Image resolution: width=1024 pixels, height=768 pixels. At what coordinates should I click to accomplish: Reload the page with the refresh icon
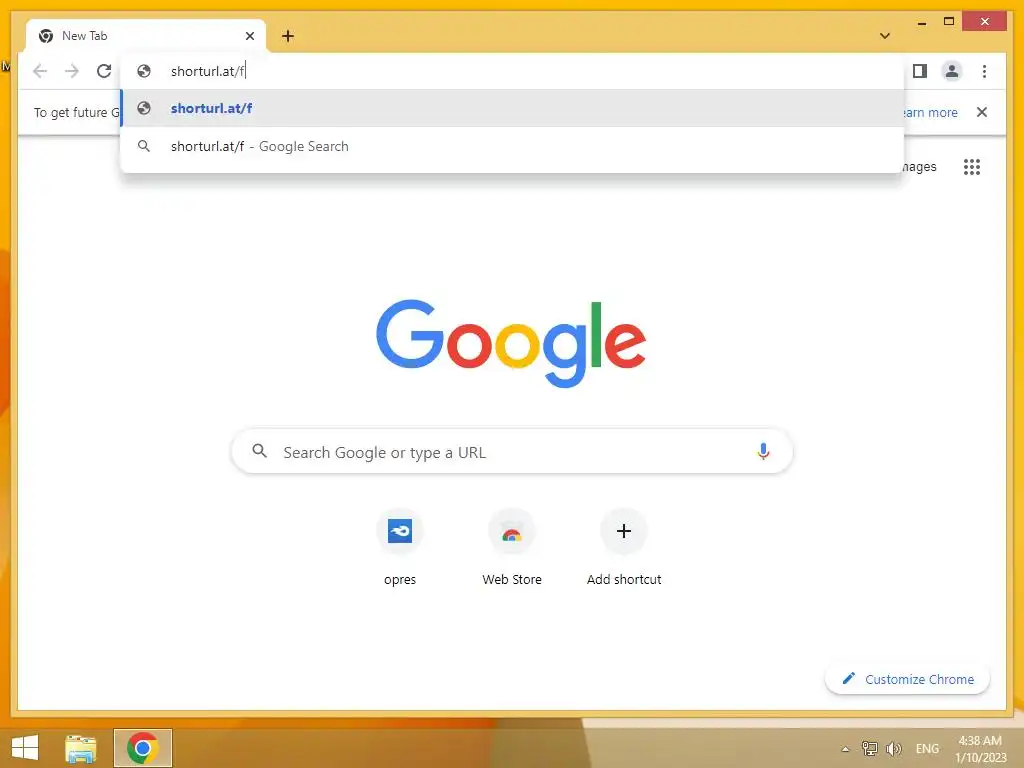(104, 71)
